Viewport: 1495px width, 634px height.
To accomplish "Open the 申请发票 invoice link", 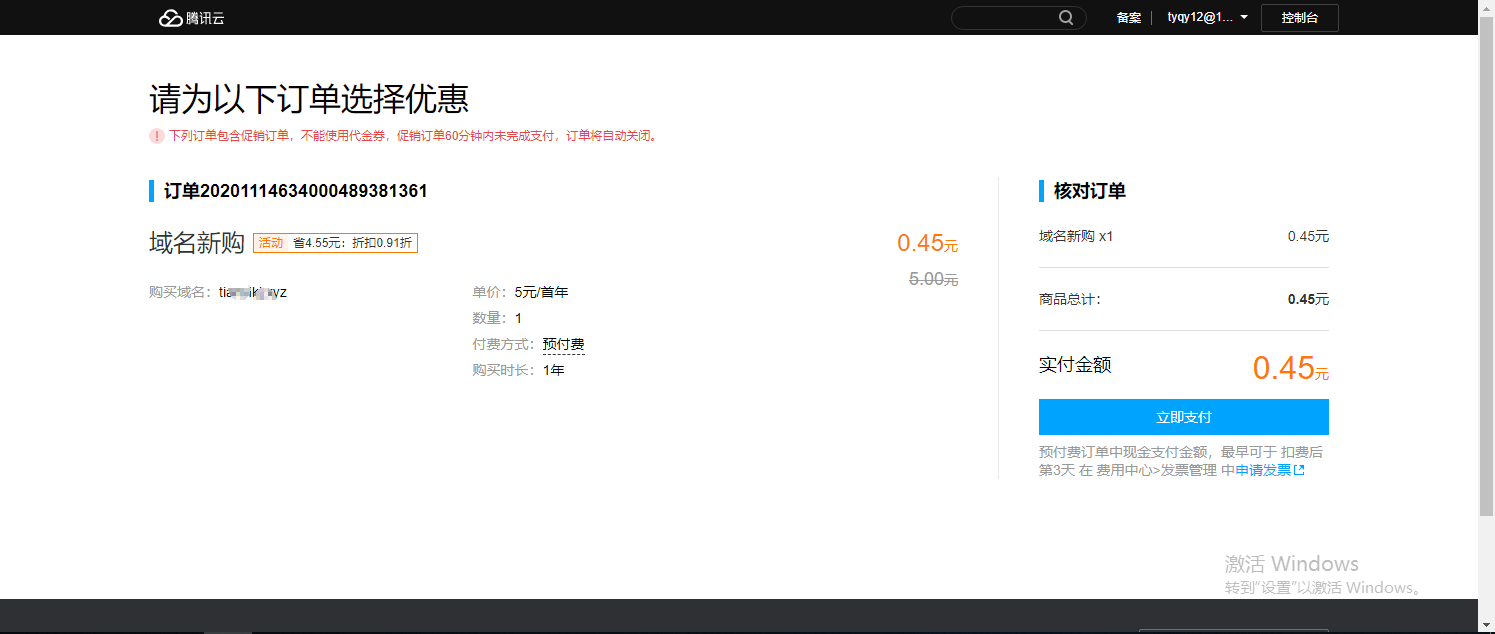I will 1265,468.
